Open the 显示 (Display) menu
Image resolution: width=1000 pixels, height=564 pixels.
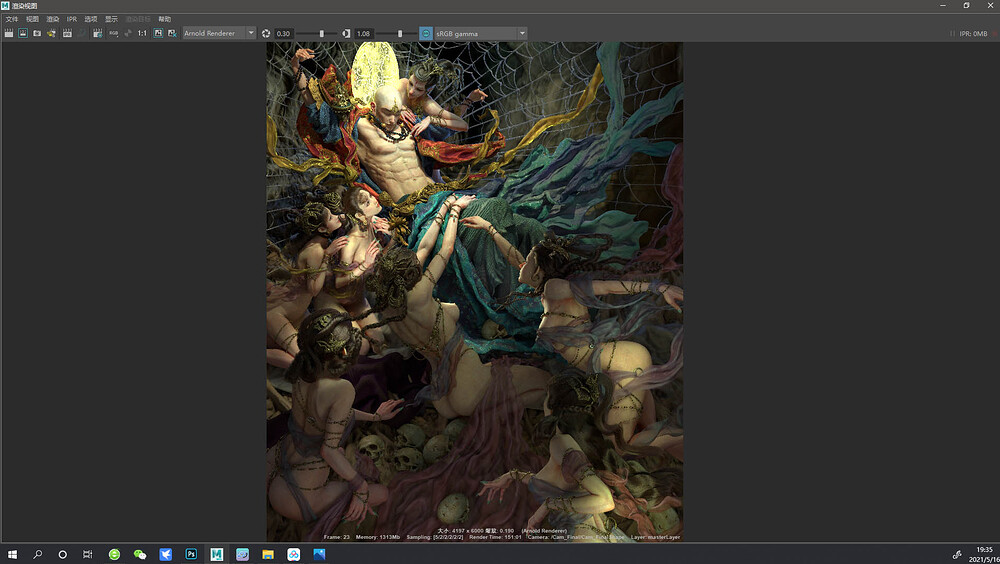pos(112,19)
